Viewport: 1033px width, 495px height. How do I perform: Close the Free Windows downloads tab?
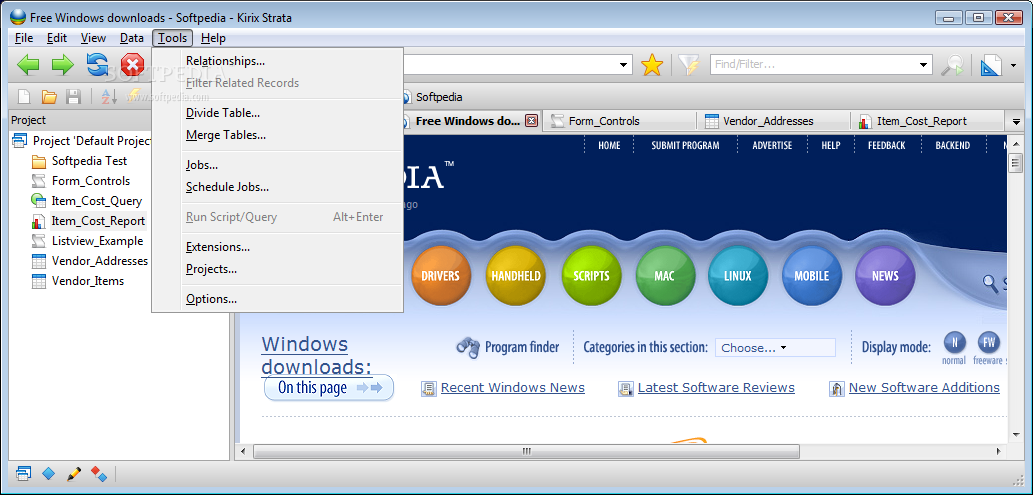point(531,121)
